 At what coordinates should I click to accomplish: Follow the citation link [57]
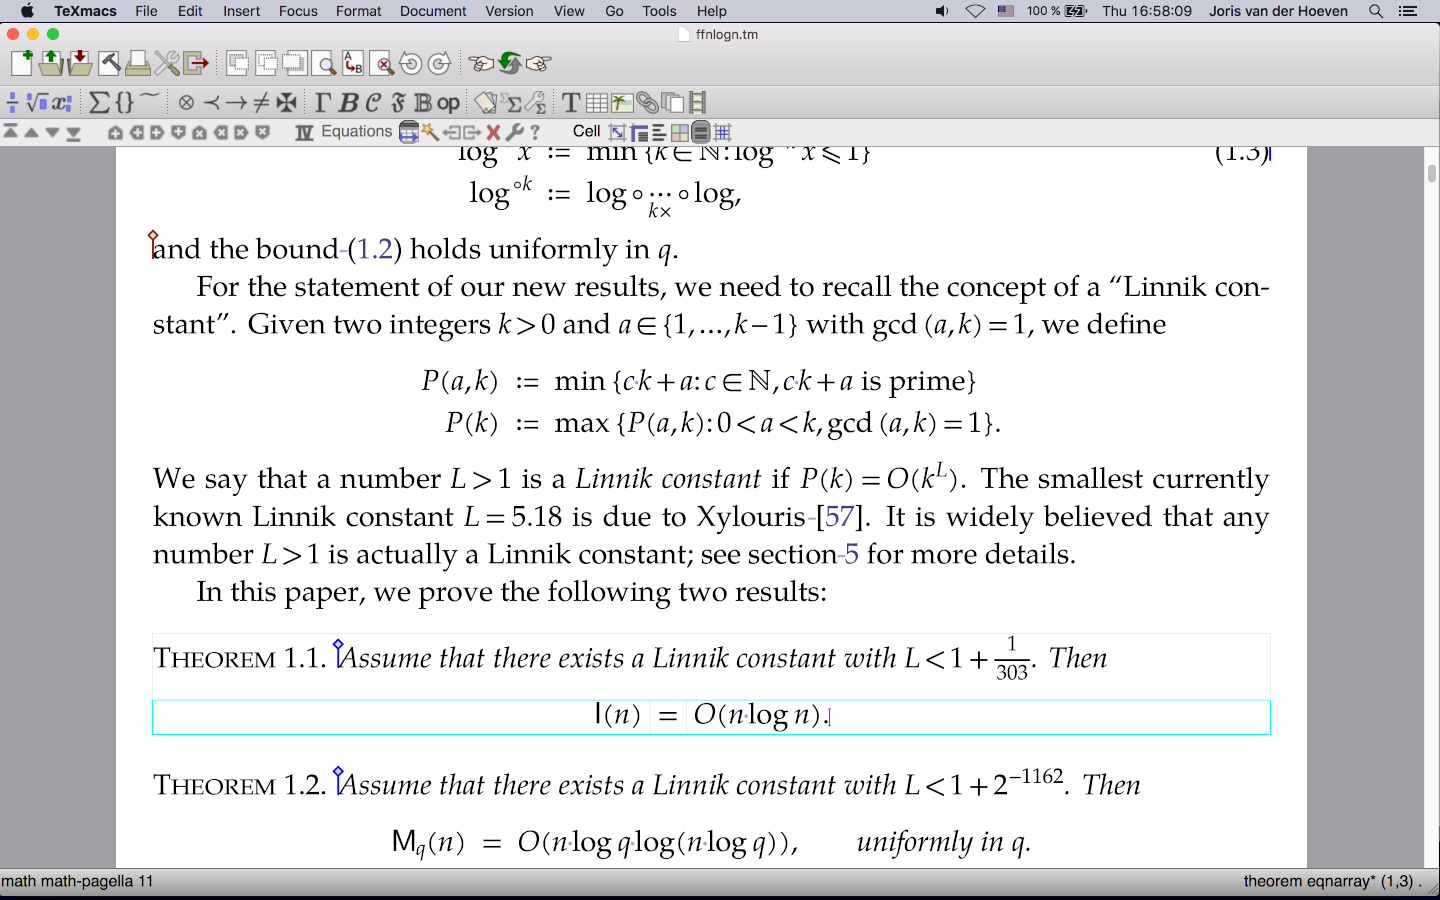839,517
